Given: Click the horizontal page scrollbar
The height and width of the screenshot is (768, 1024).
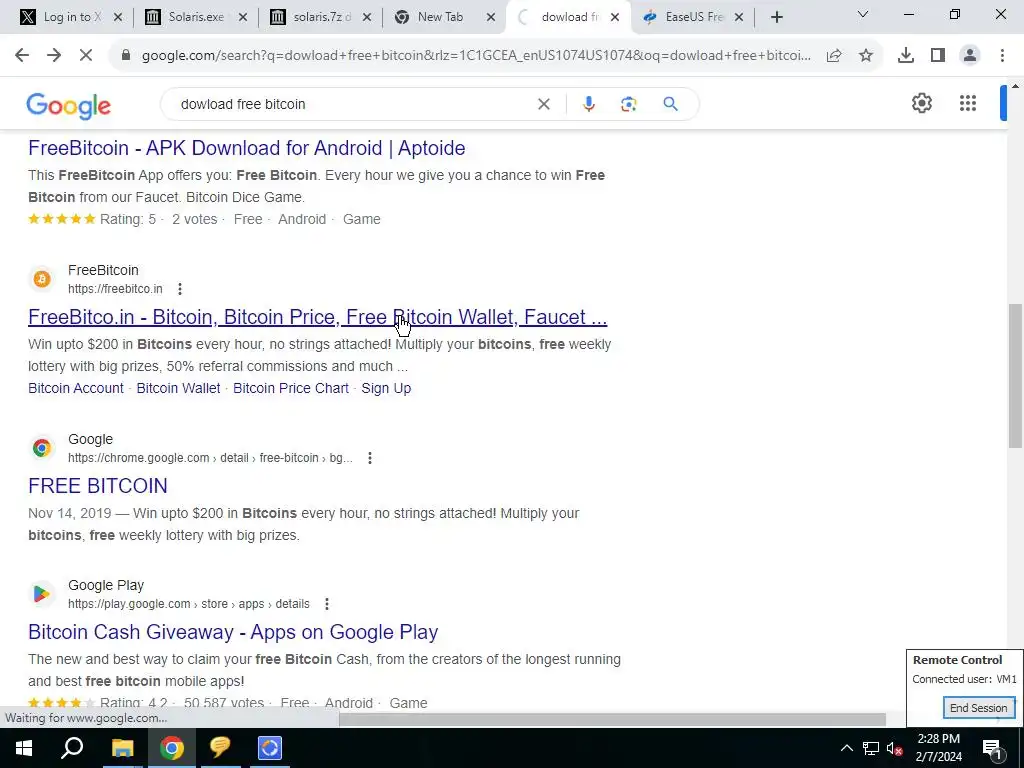Looking at the screenshot, I should pyautogui.click(x=612, y=720).
